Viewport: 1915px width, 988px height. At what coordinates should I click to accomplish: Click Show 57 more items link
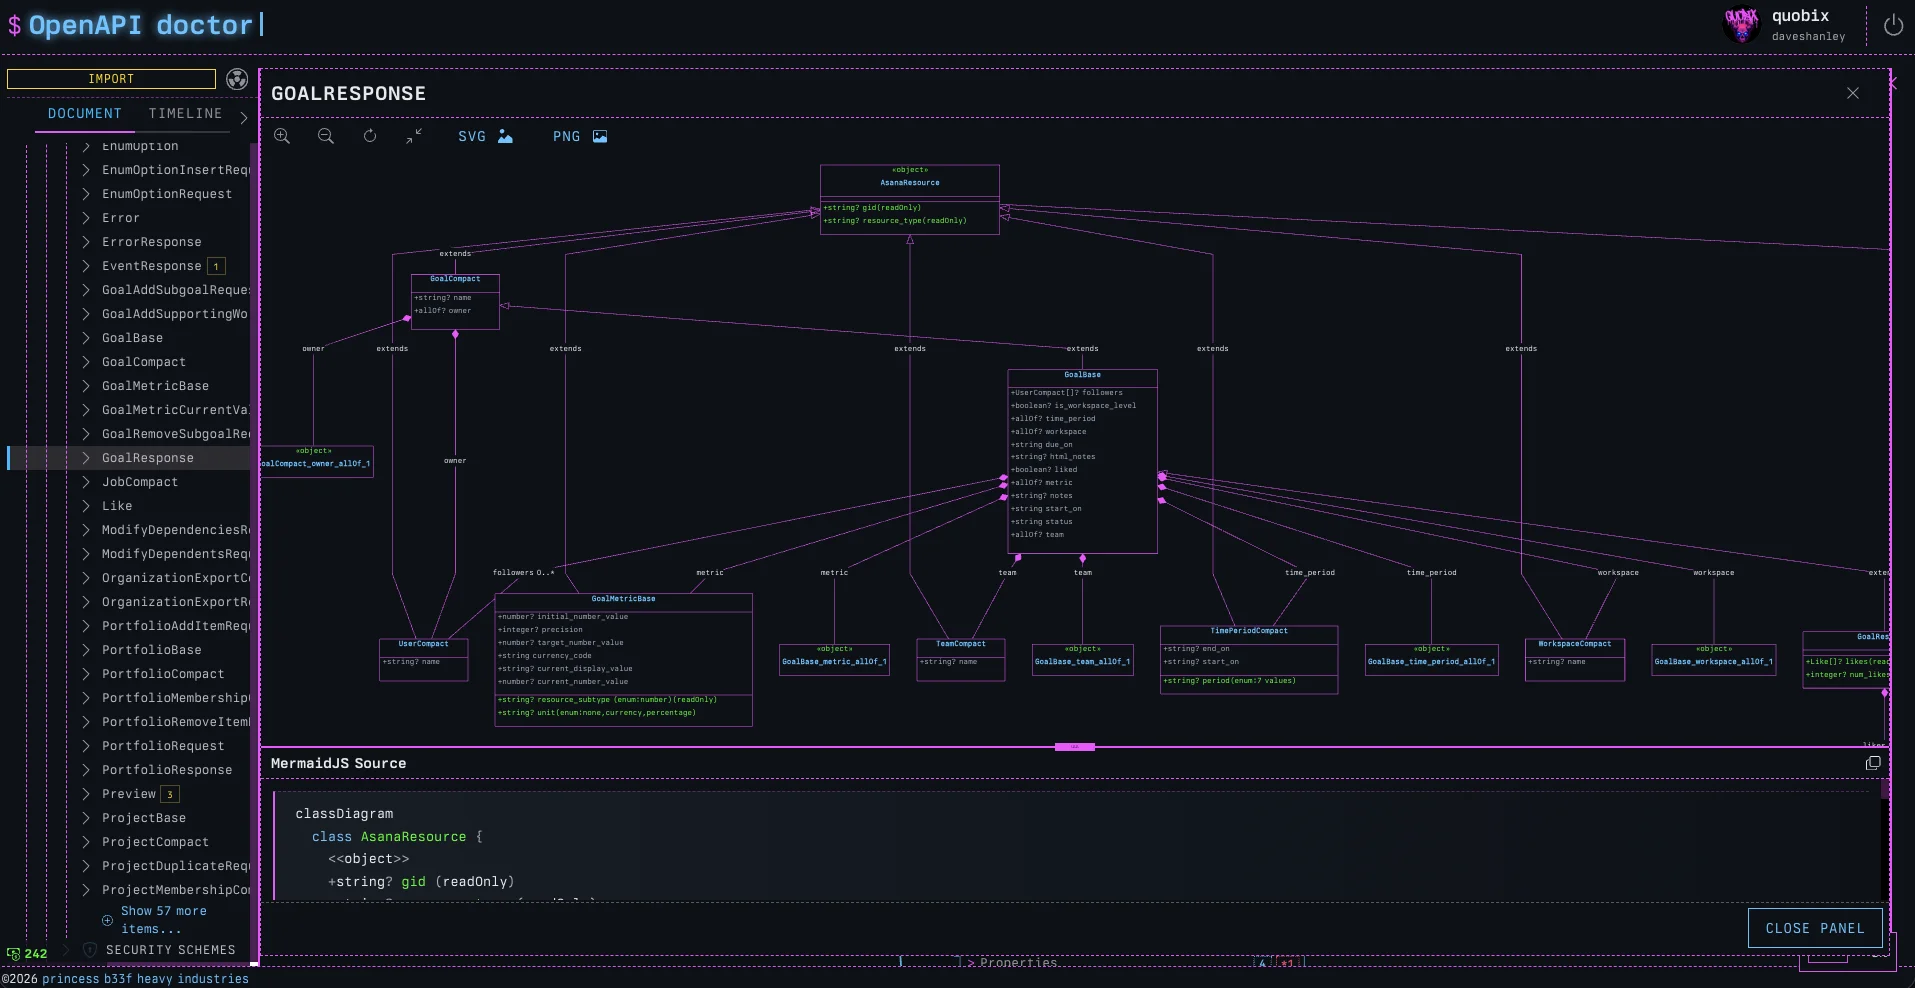[x=163, y=920]
